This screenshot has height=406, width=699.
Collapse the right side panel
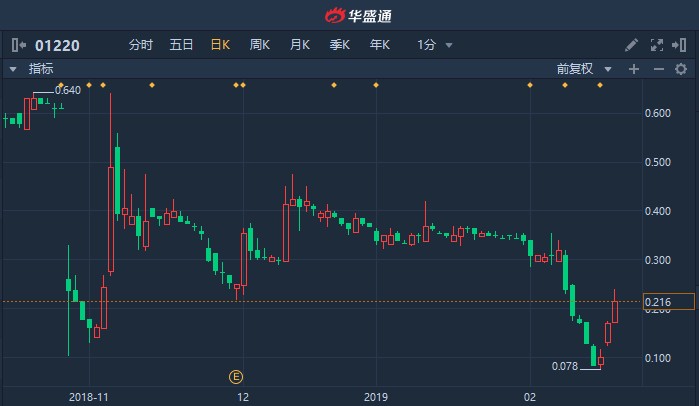679,45
